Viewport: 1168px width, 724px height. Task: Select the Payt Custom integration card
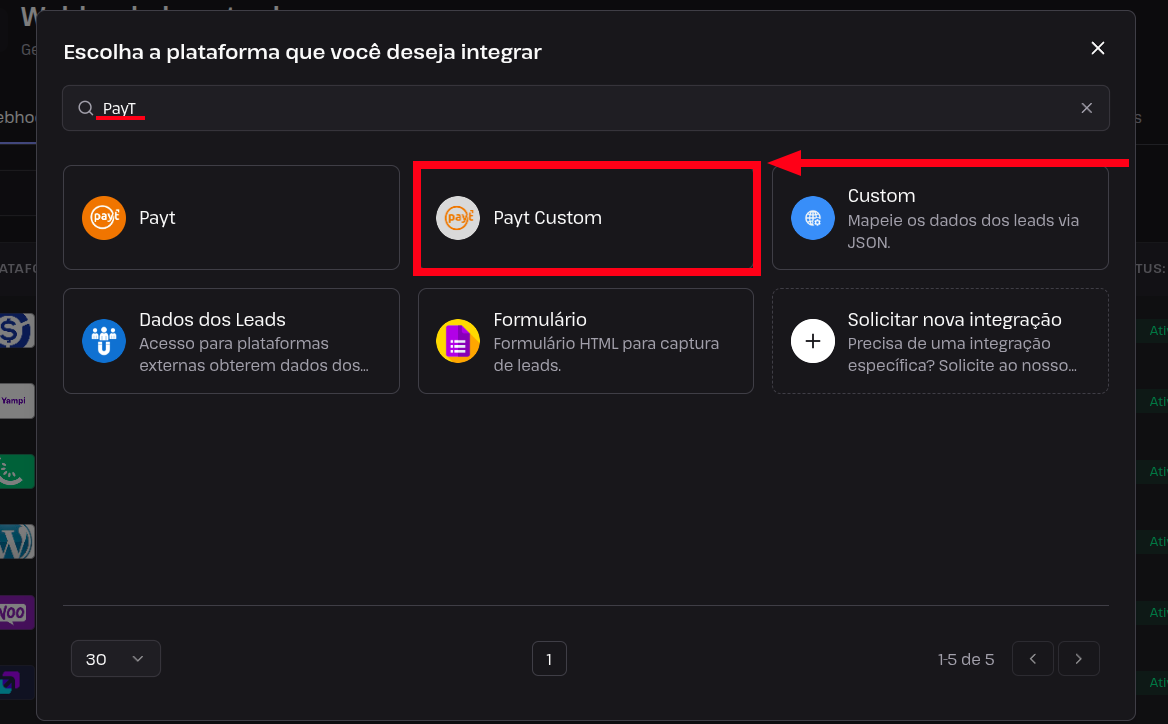[x=586, y=217]
